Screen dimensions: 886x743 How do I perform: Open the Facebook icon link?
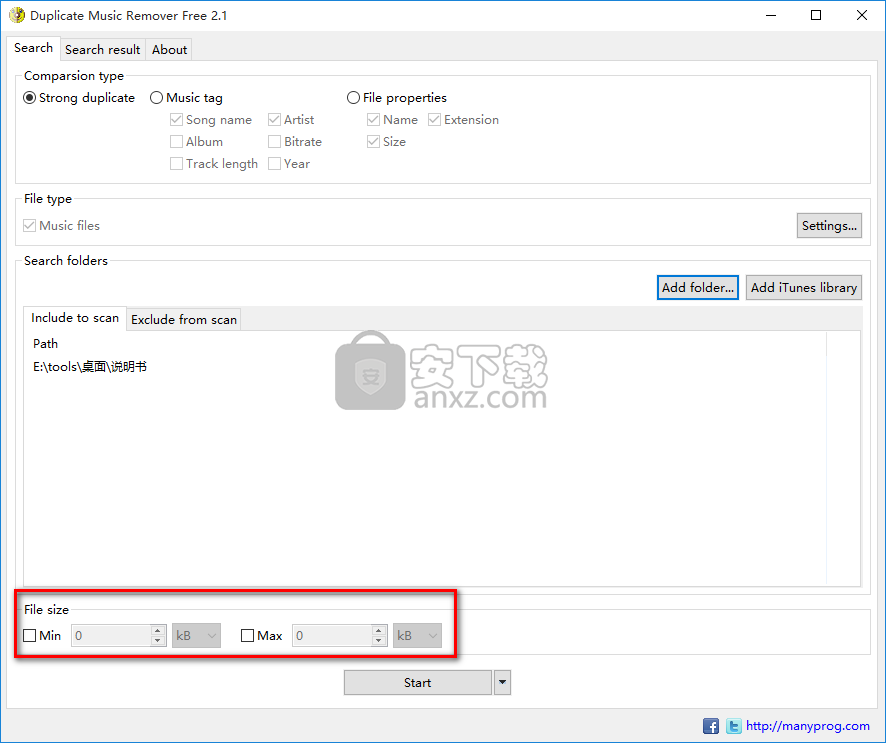(x=711, y=726)
